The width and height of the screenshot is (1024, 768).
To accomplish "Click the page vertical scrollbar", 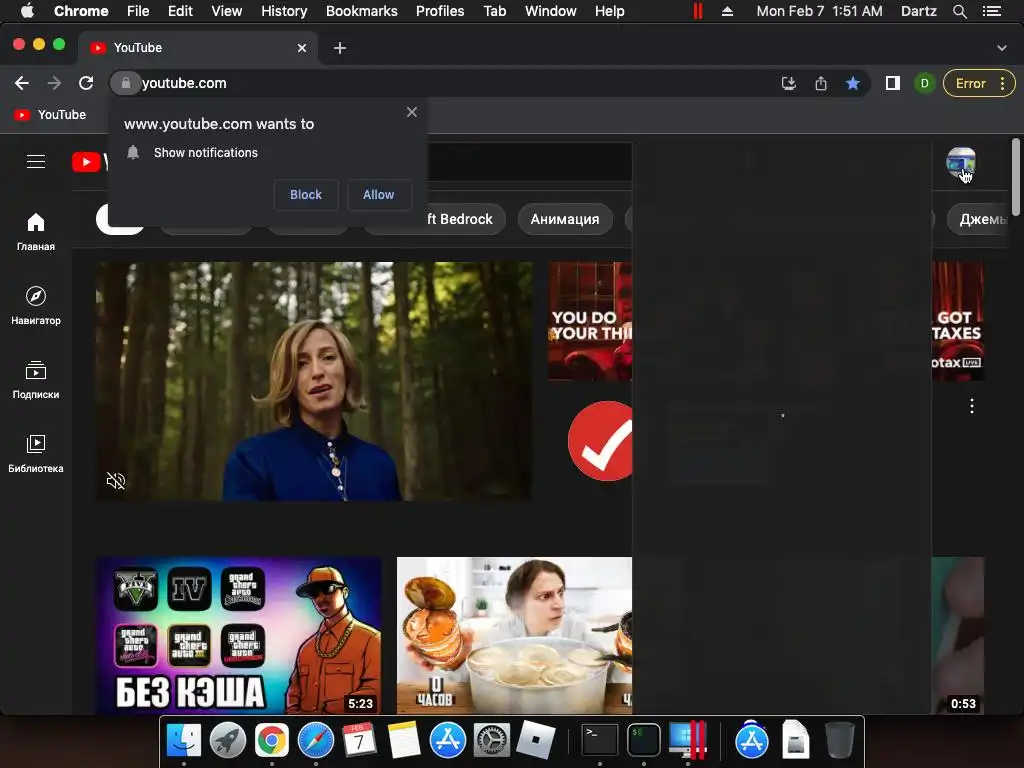I will (x=1016, y=176).
